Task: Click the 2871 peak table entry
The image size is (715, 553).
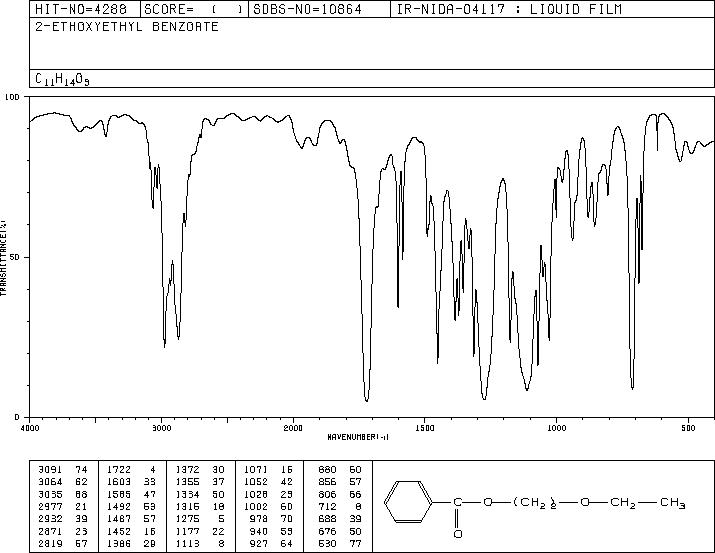Action: tap(63, 532)
